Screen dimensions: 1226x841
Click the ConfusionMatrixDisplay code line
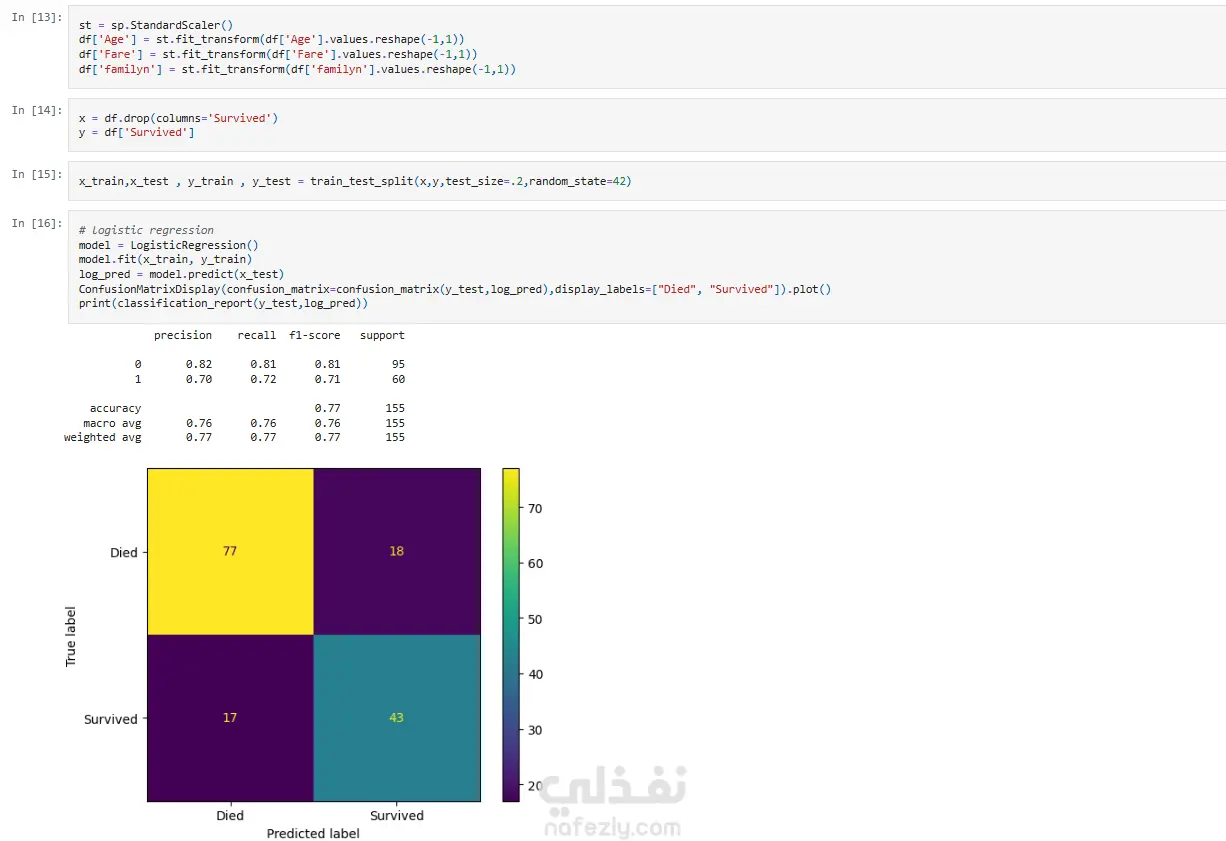click(455, 289)
